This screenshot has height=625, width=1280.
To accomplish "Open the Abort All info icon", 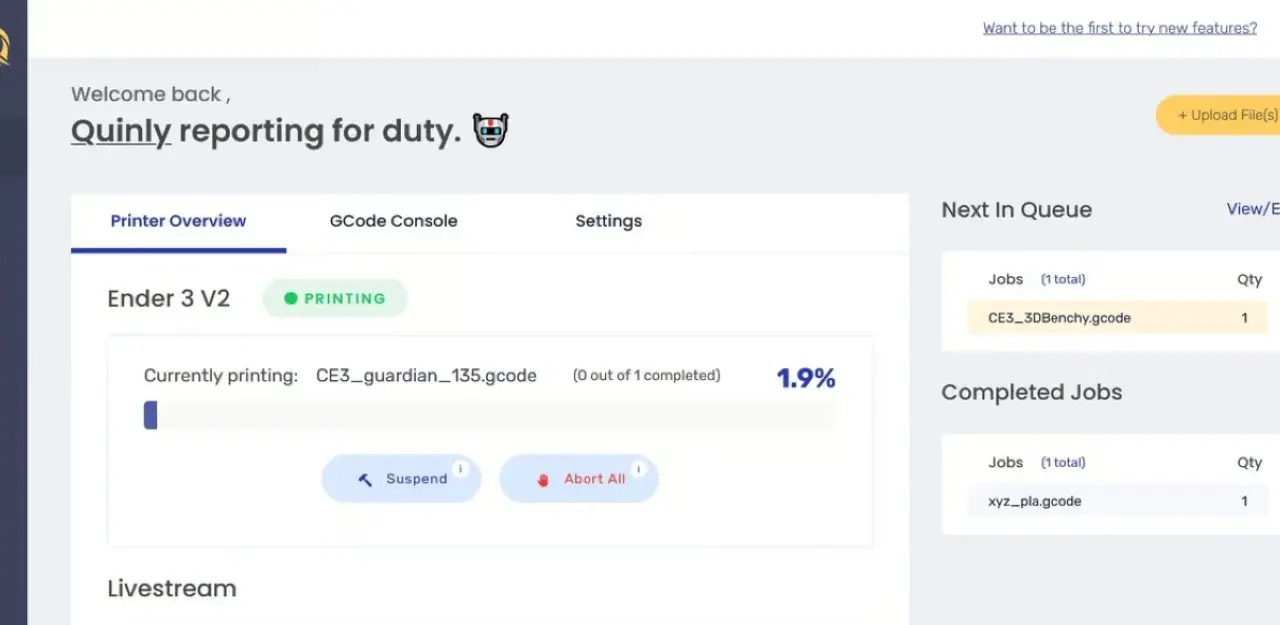I will click(638, 468).
